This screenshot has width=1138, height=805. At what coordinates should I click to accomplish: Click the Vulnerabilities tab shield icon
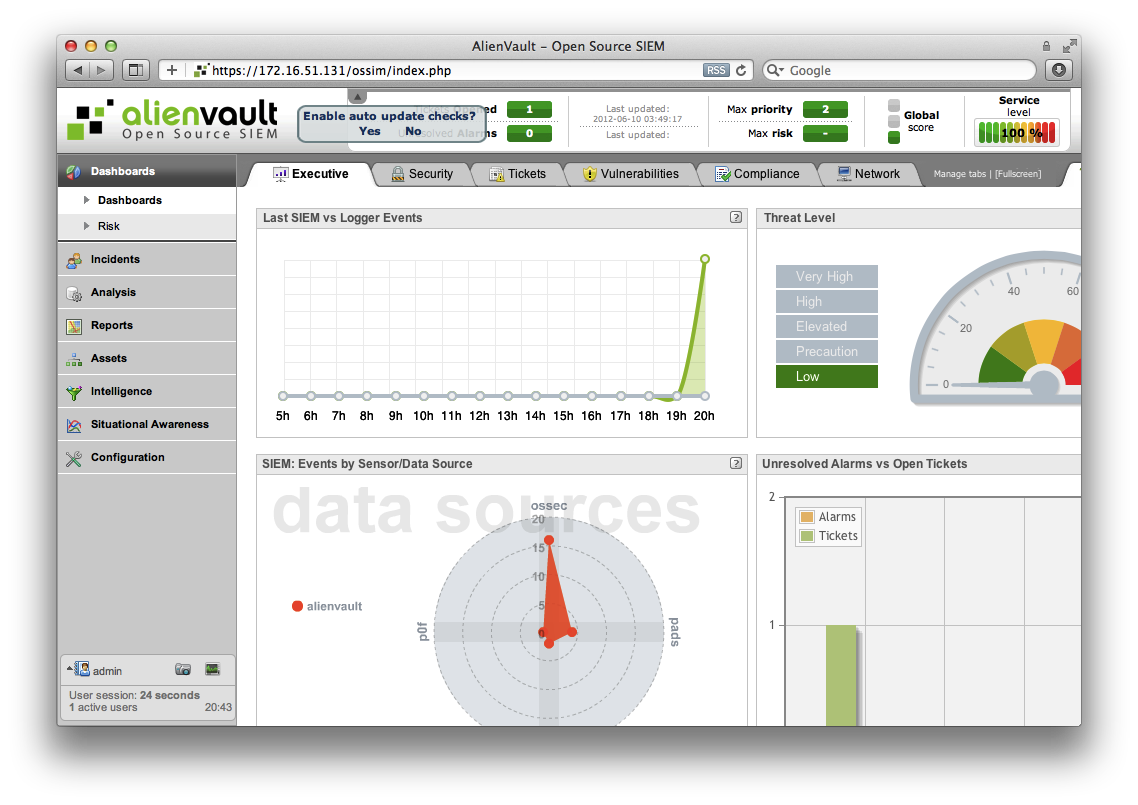(x=589, y=174)
